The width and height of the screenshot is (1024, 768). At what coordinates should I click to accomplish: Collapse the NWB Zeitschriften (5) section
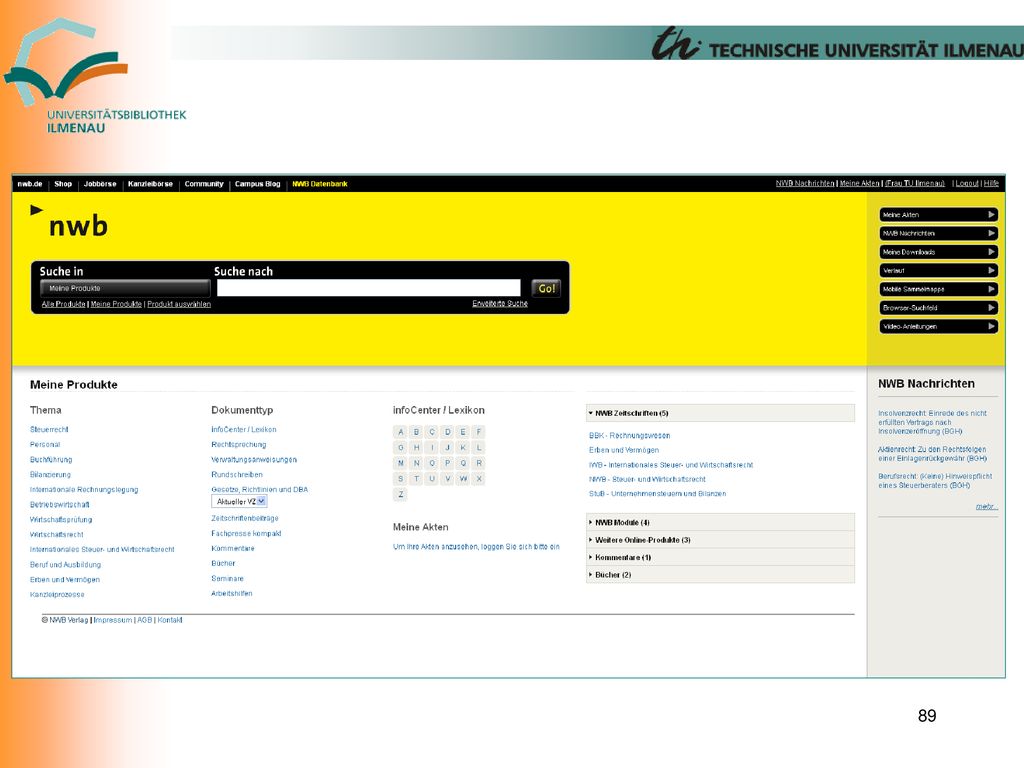[x=720, y=413]
